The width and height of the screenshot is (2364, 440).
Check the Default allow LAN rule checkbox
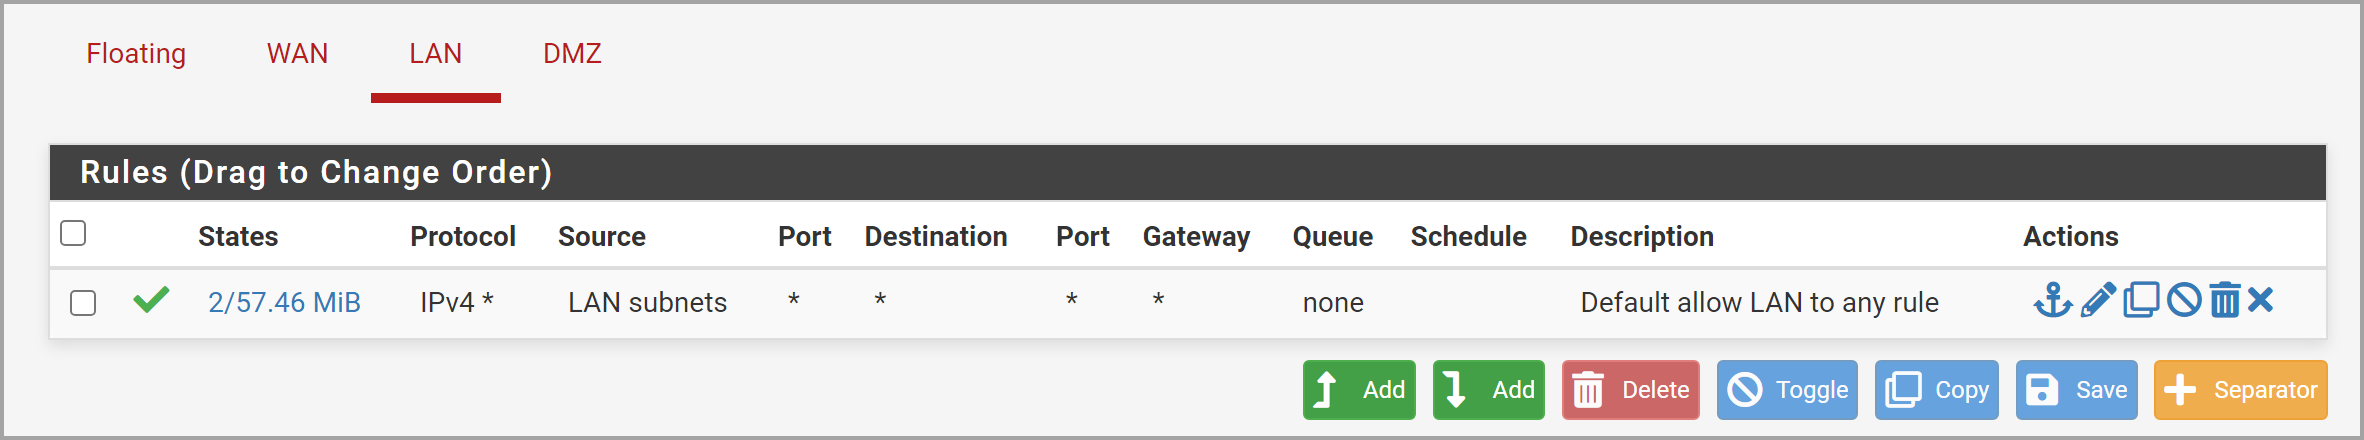point(83,303)
